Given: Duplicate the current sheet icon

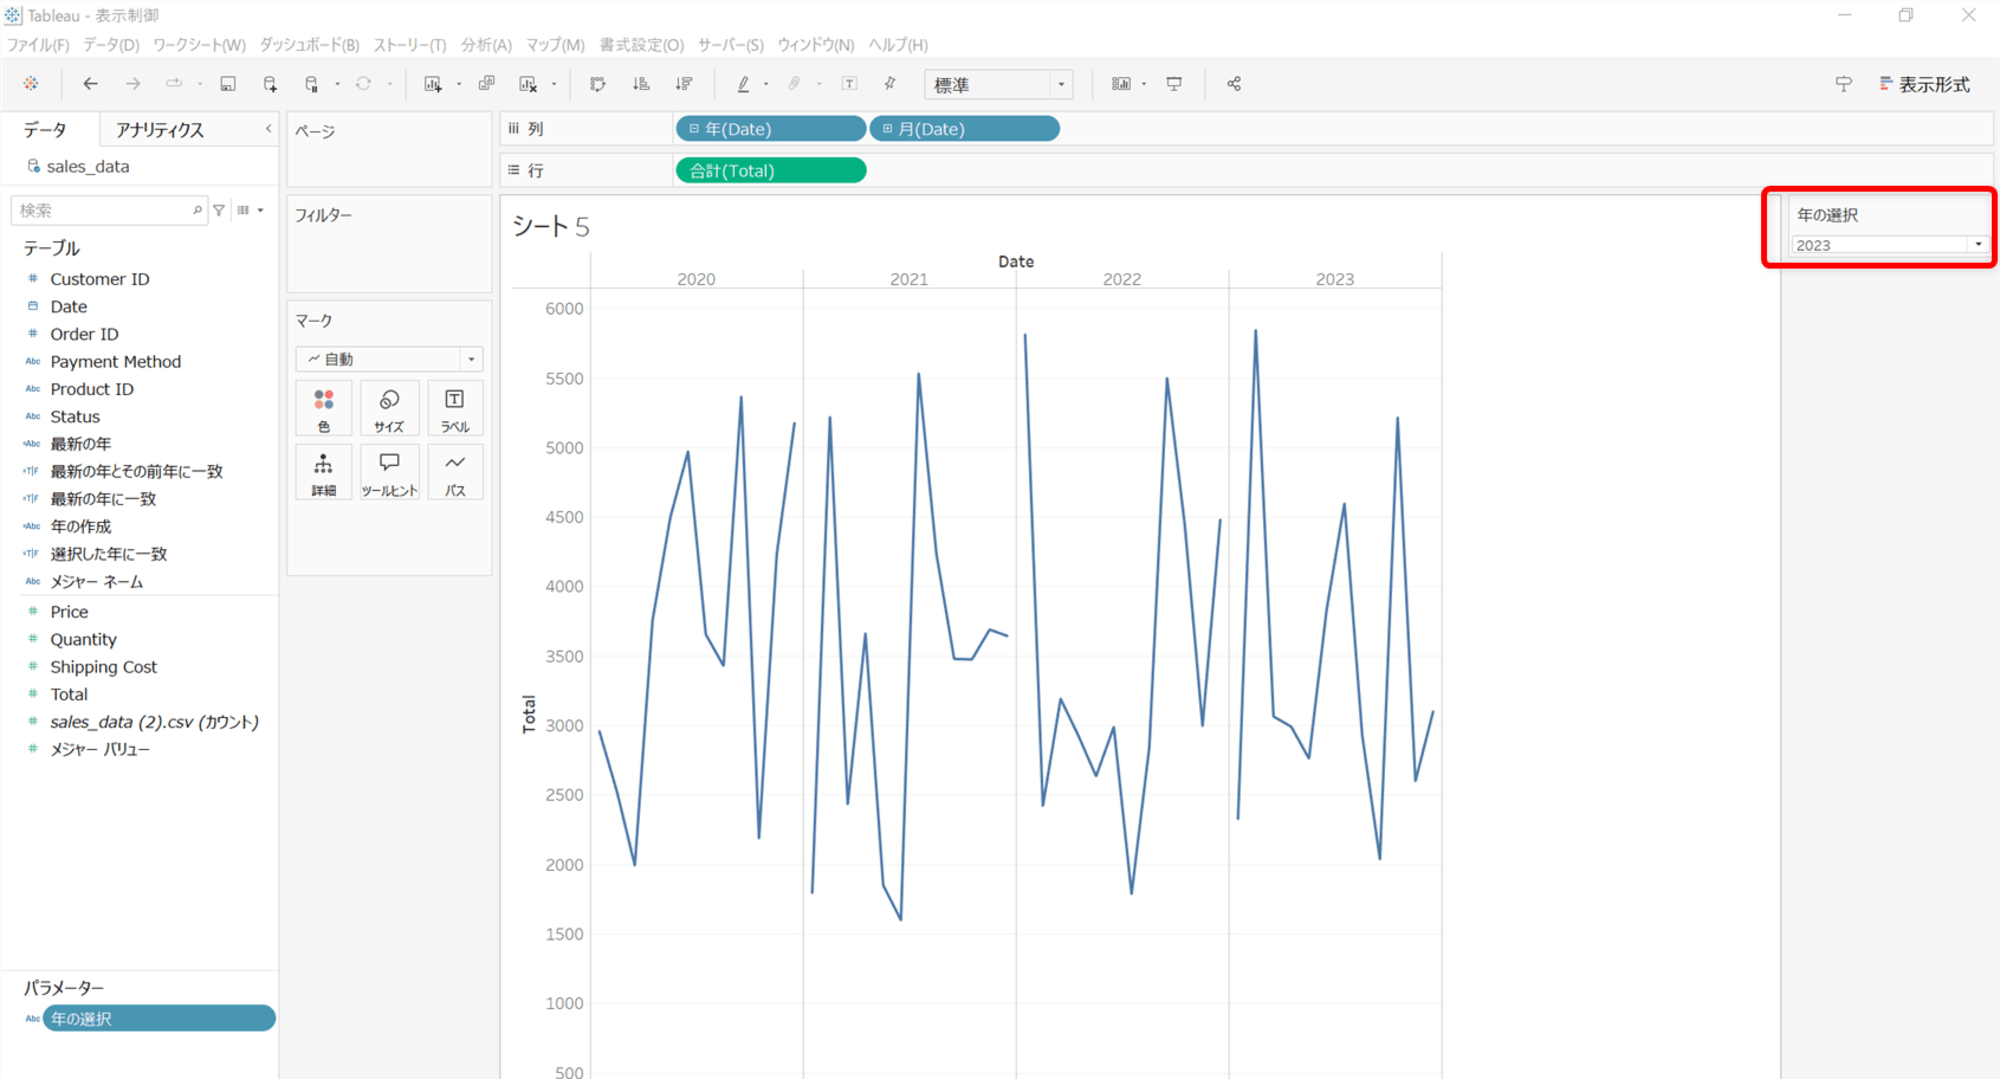Looking at the screenshot, I should click(487, 84).
